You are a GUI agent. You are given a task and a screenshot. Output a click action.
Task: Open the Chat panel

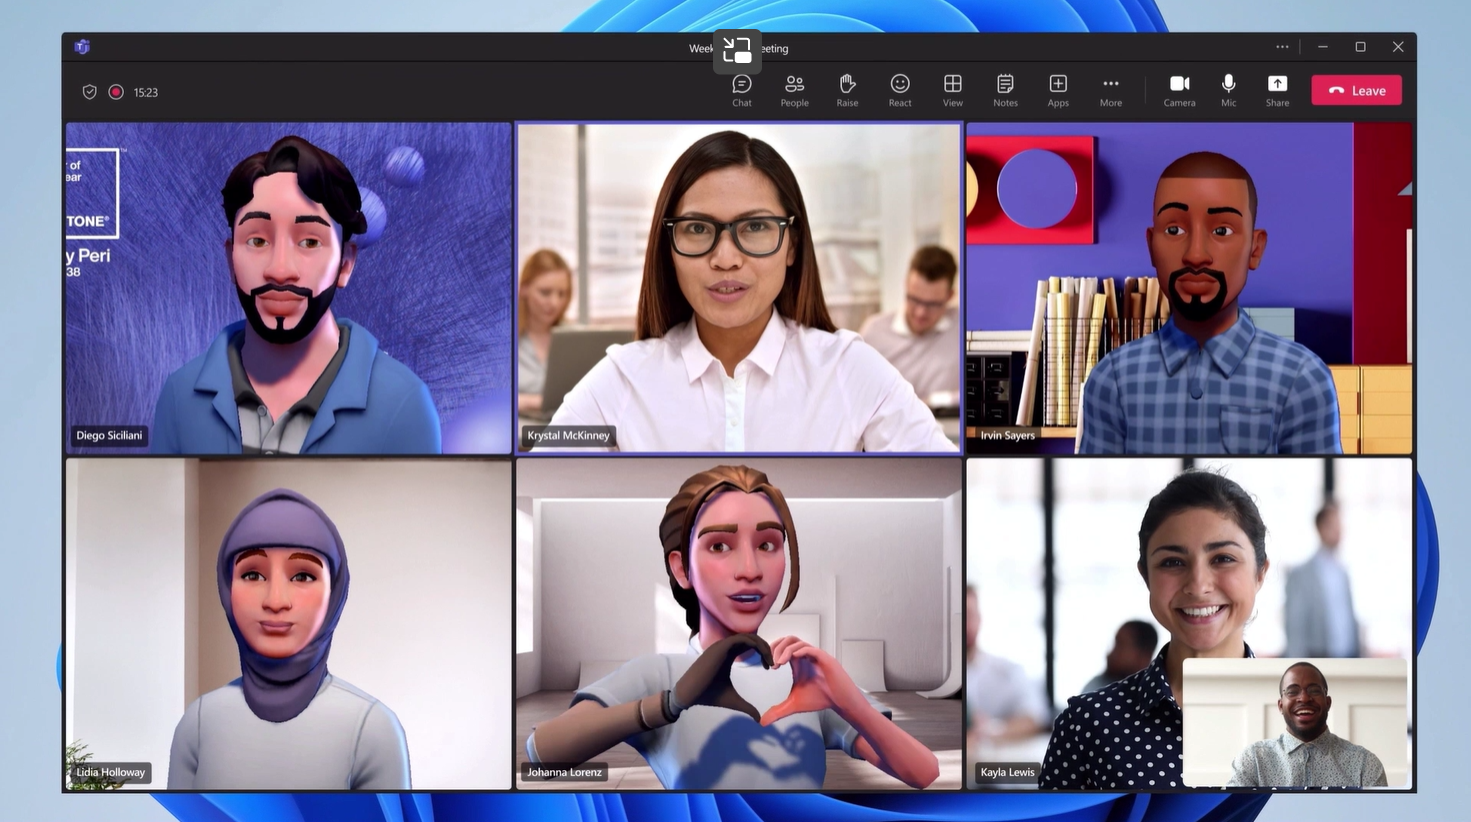[741, 90]
